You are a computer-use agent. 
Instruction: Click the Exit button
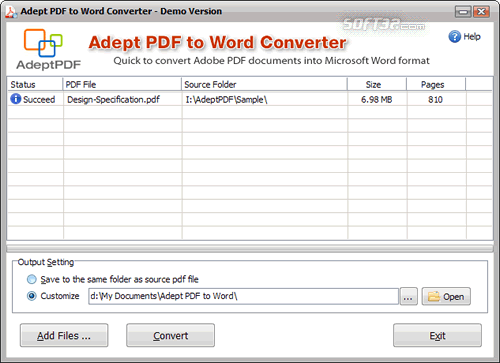click(x=437, y=335)
